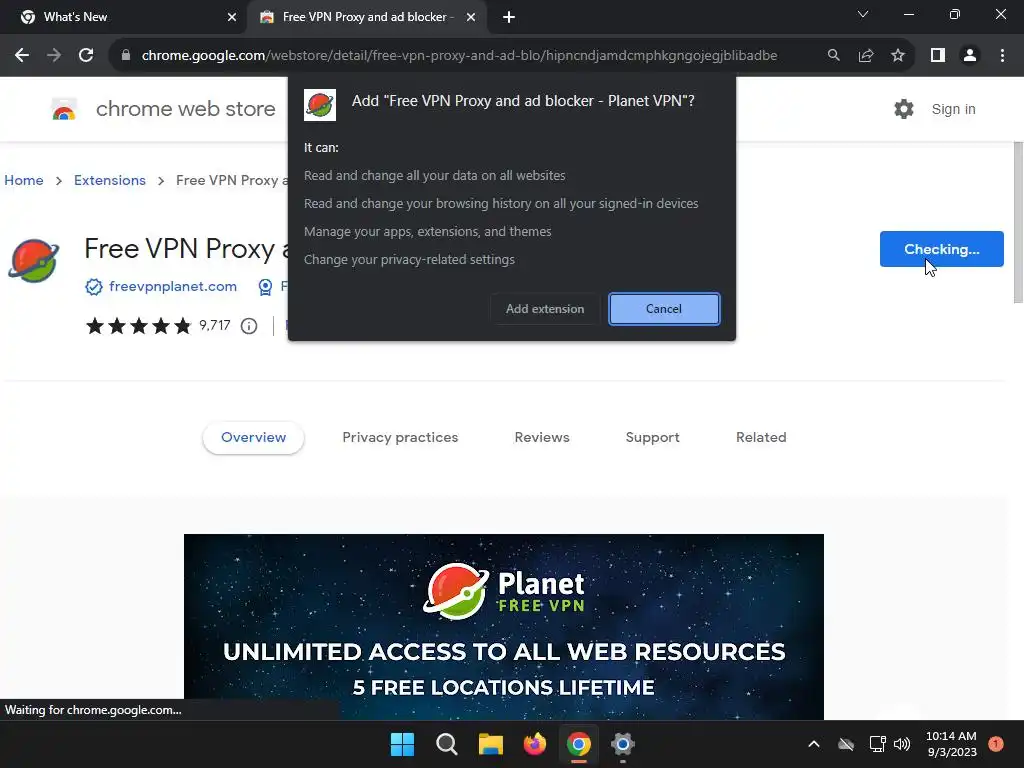Click the five-star rating
The width and height of the screenshot is (1024, 768).
[x=138, y=326]
